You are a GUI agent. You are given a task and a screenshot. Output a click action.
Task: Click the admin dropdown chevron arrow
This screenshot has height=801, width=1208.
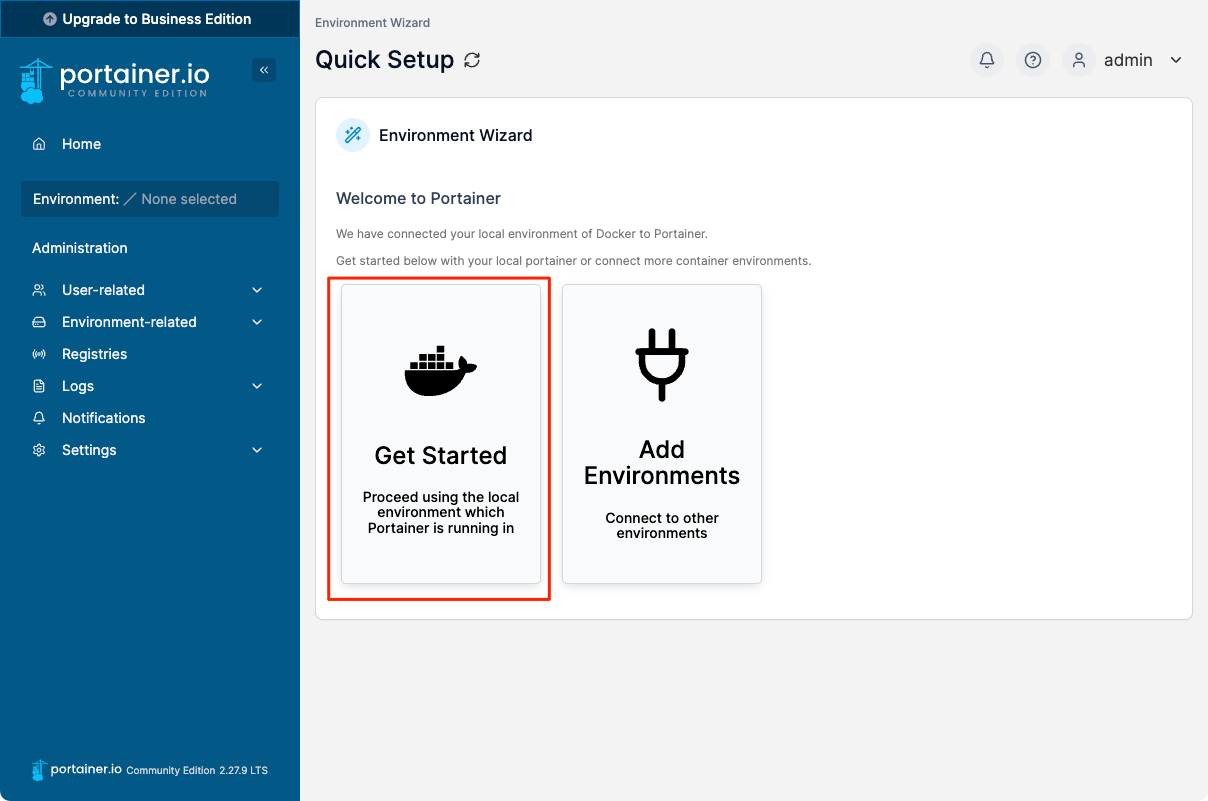tap(1176, 60)
